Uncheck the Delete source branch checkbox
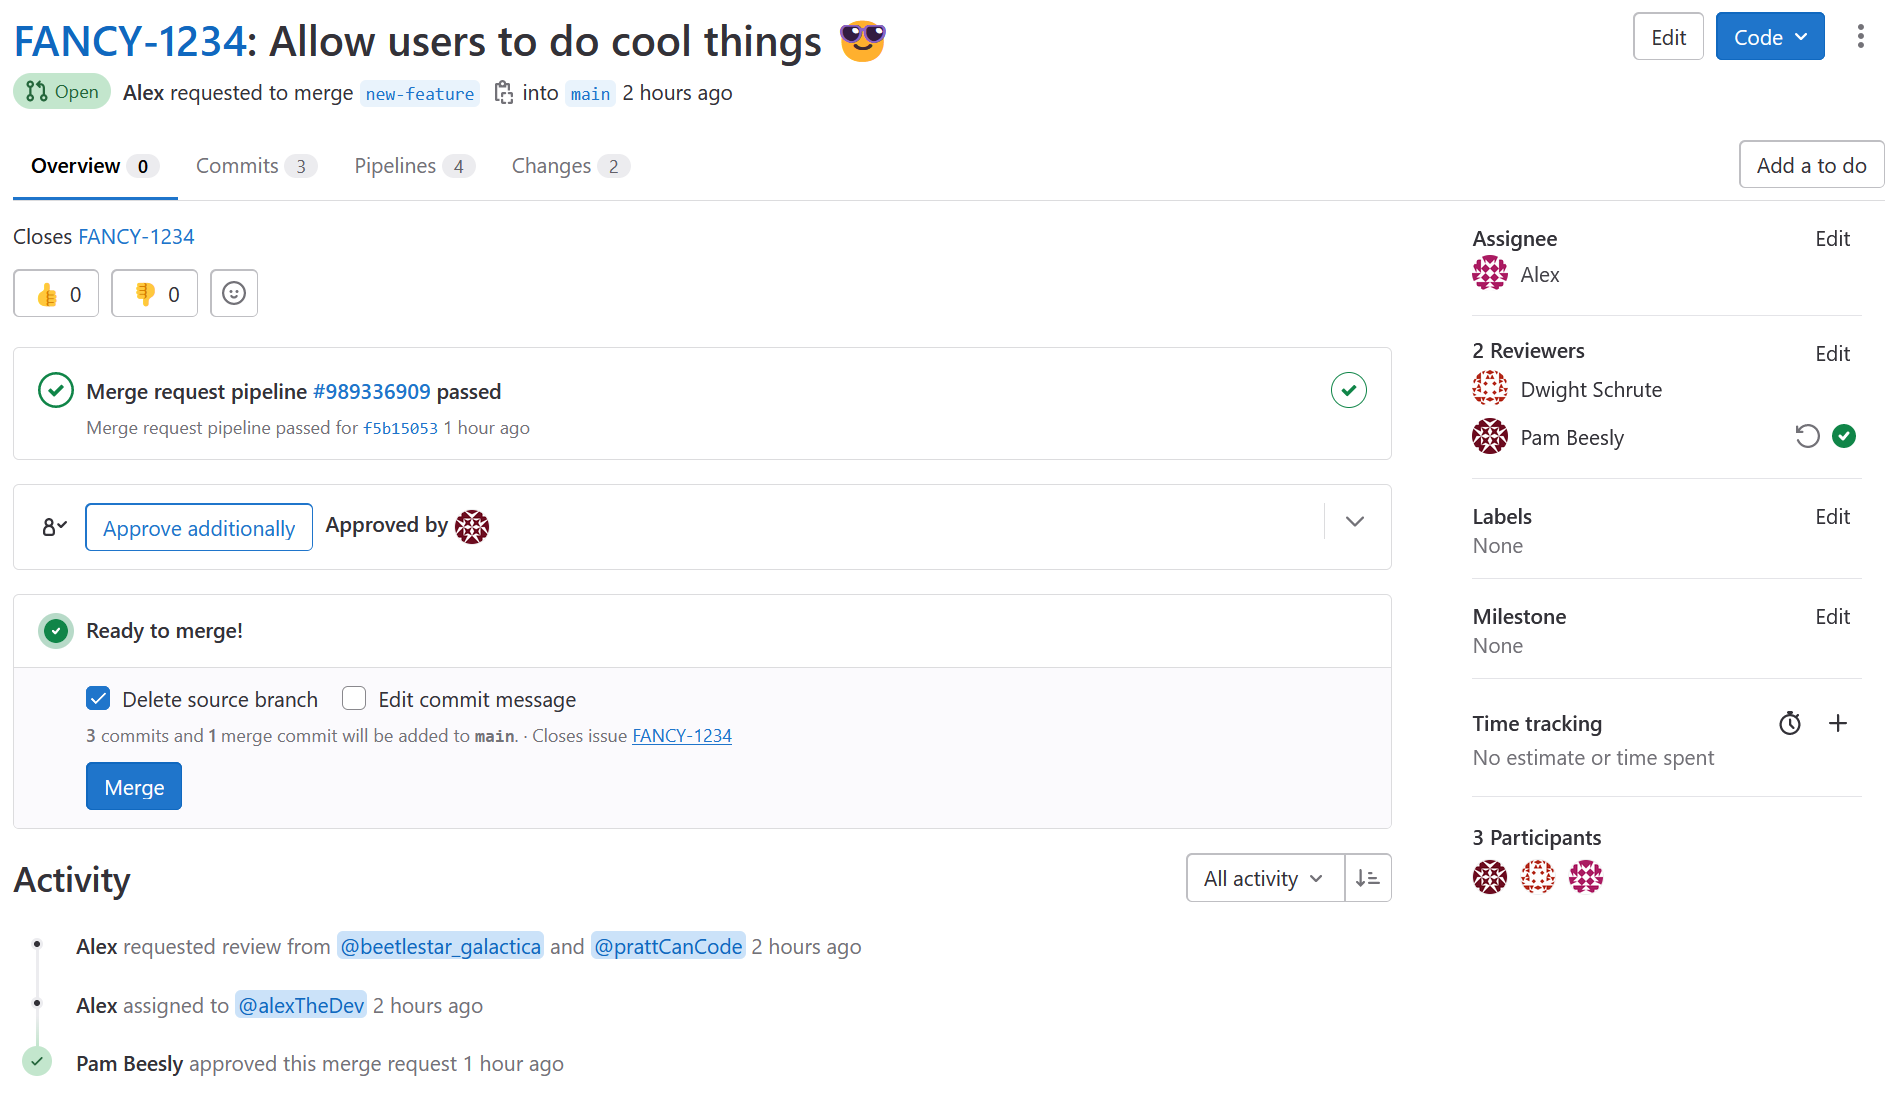This screenshot has height=1095, width=1893. pos(98,699)
